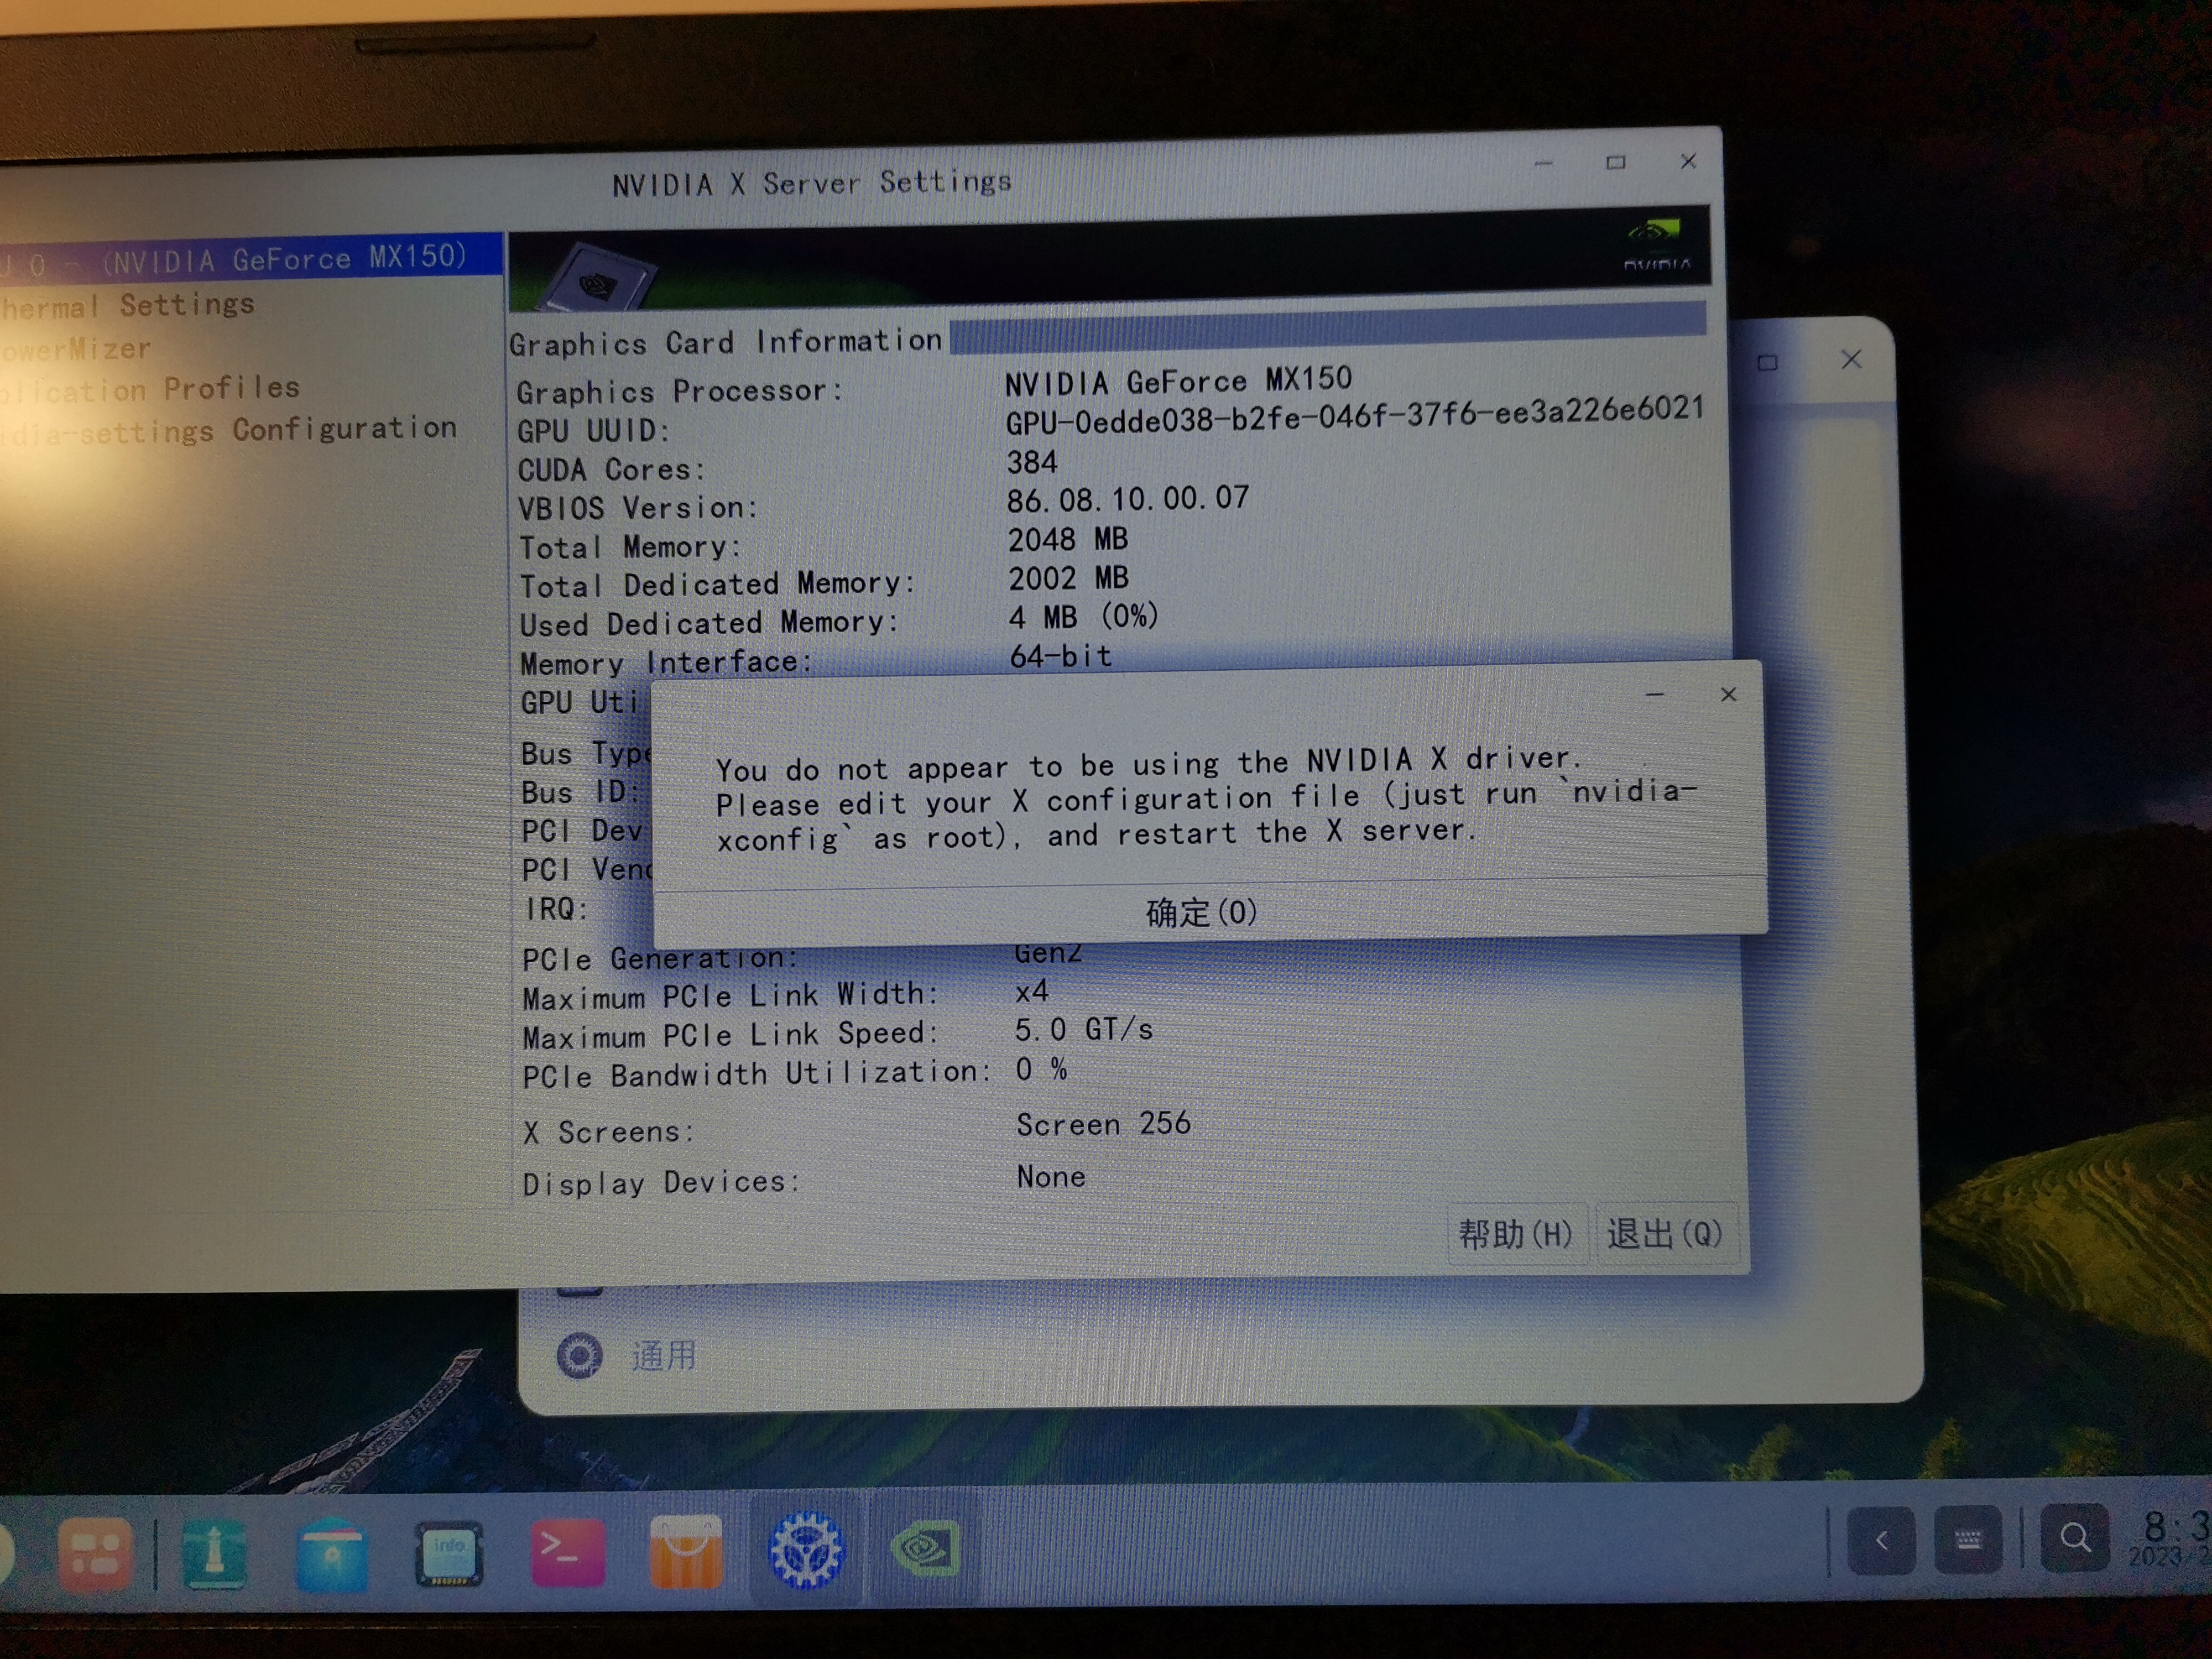Click the device info chip icon in dock
The width and height of the screenshot is (2212, 1659).
[x=449, y=1554]
